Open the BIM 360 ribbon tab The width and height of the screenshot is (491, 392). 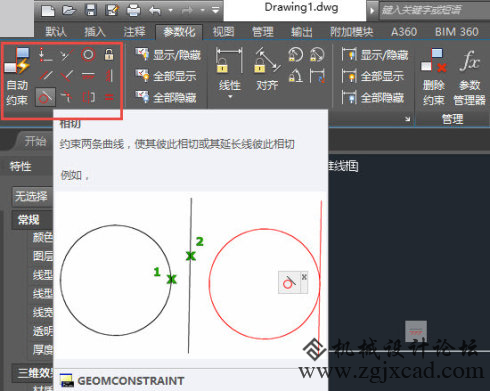pos(457,32)
